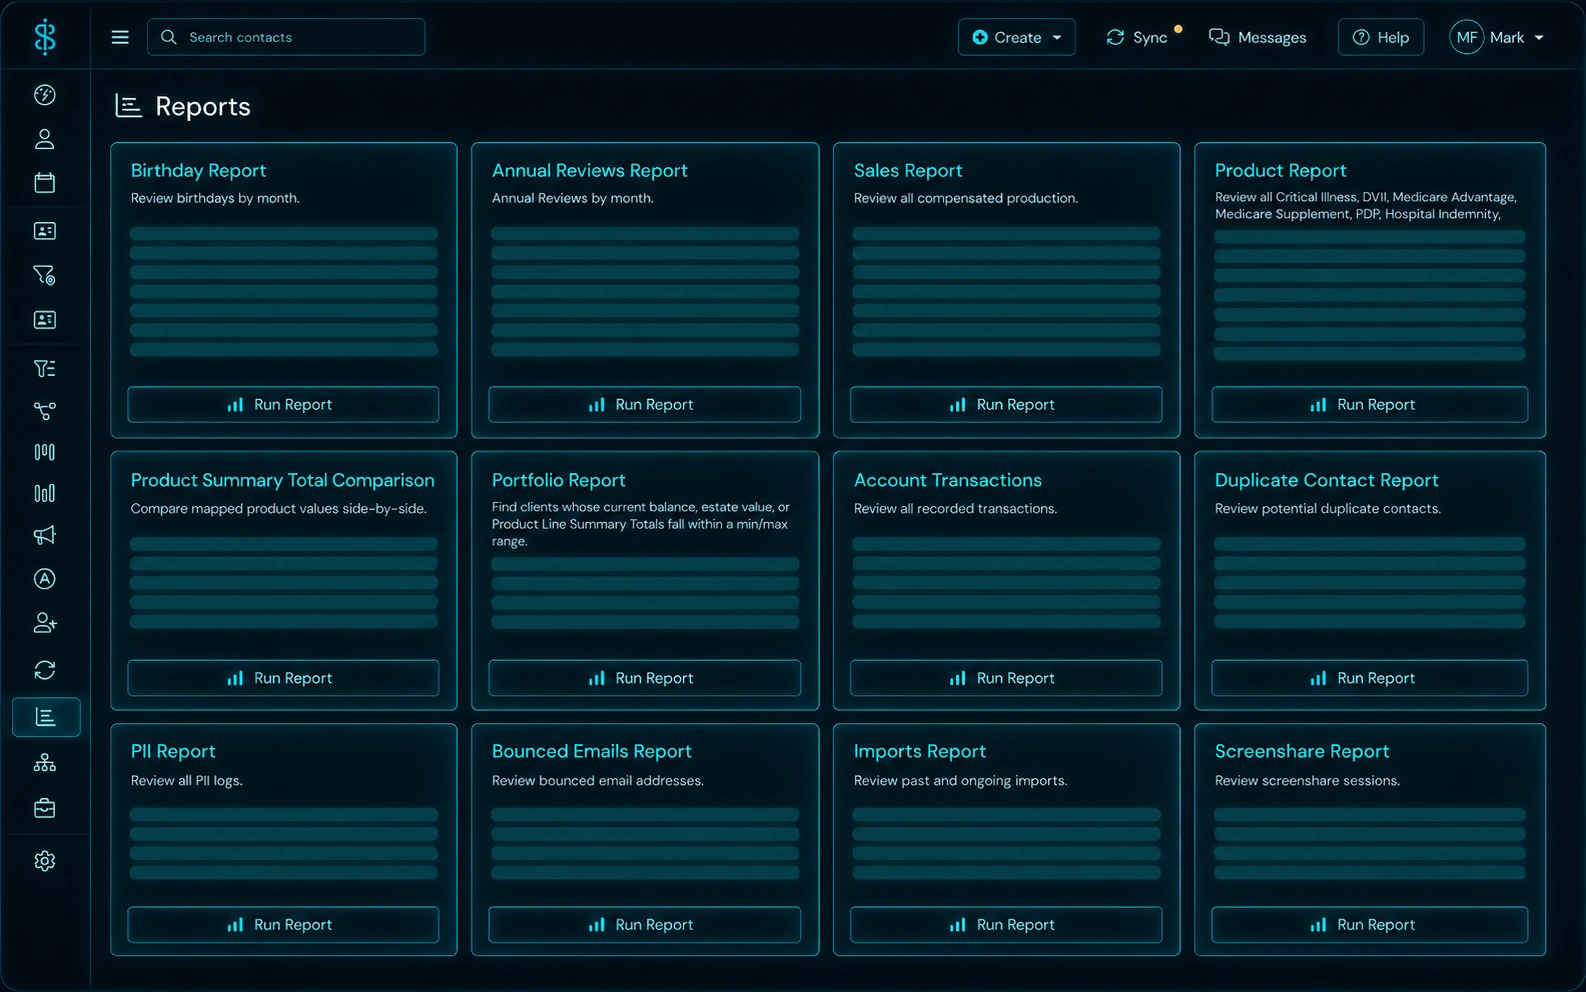Run the Sales Report

point(1006,404)
